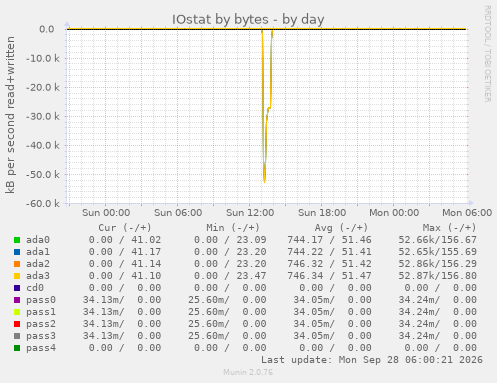The height and width of the screenshot is (383, 497).
Task: Click ada1 average value 744.22 / 51.41
Action: (x=329, y=252)
